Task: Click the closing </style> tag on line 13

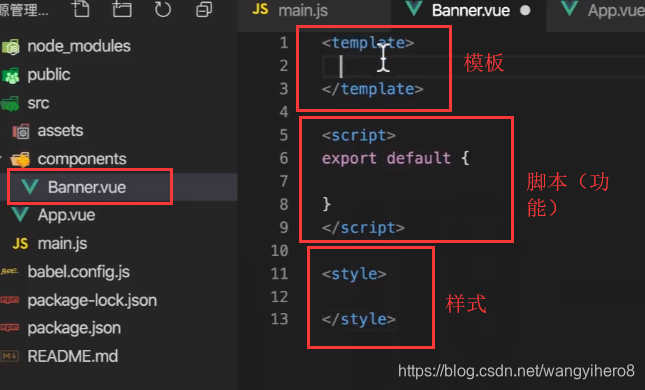Action: (x=359, y=319)
